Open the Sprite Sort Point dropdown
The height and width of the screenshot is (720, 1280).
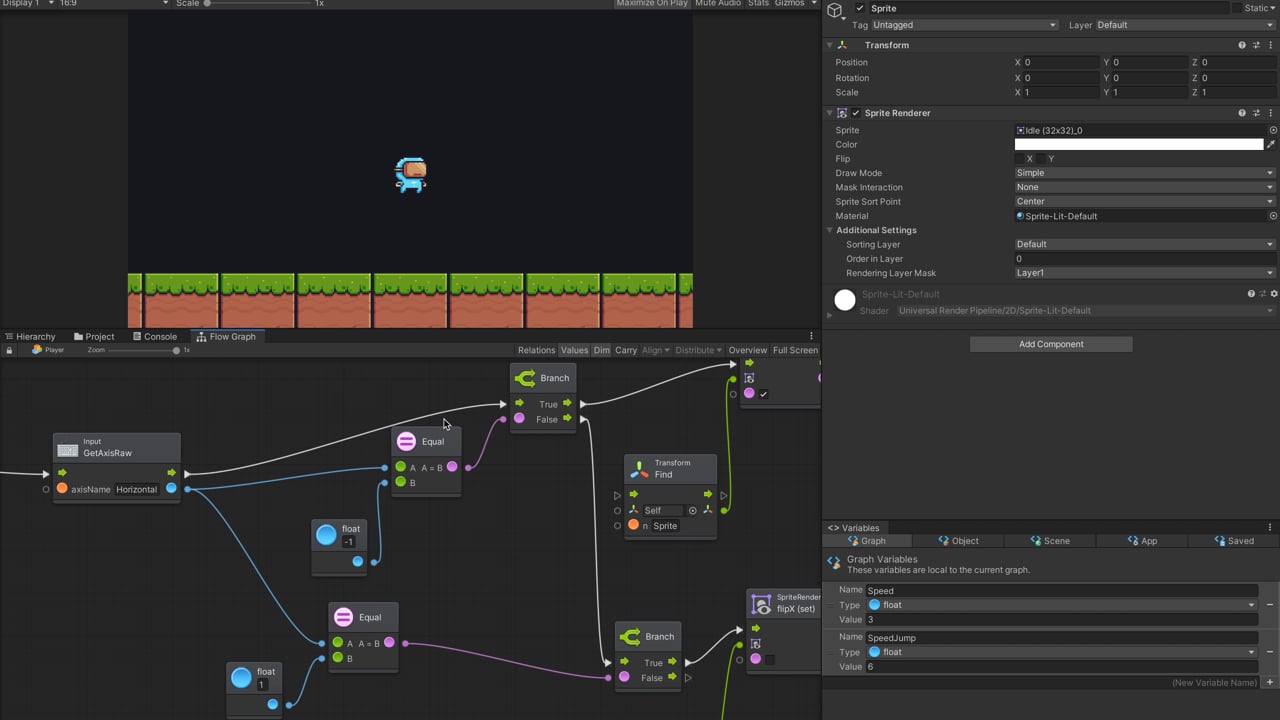(x=1145, y=202)
